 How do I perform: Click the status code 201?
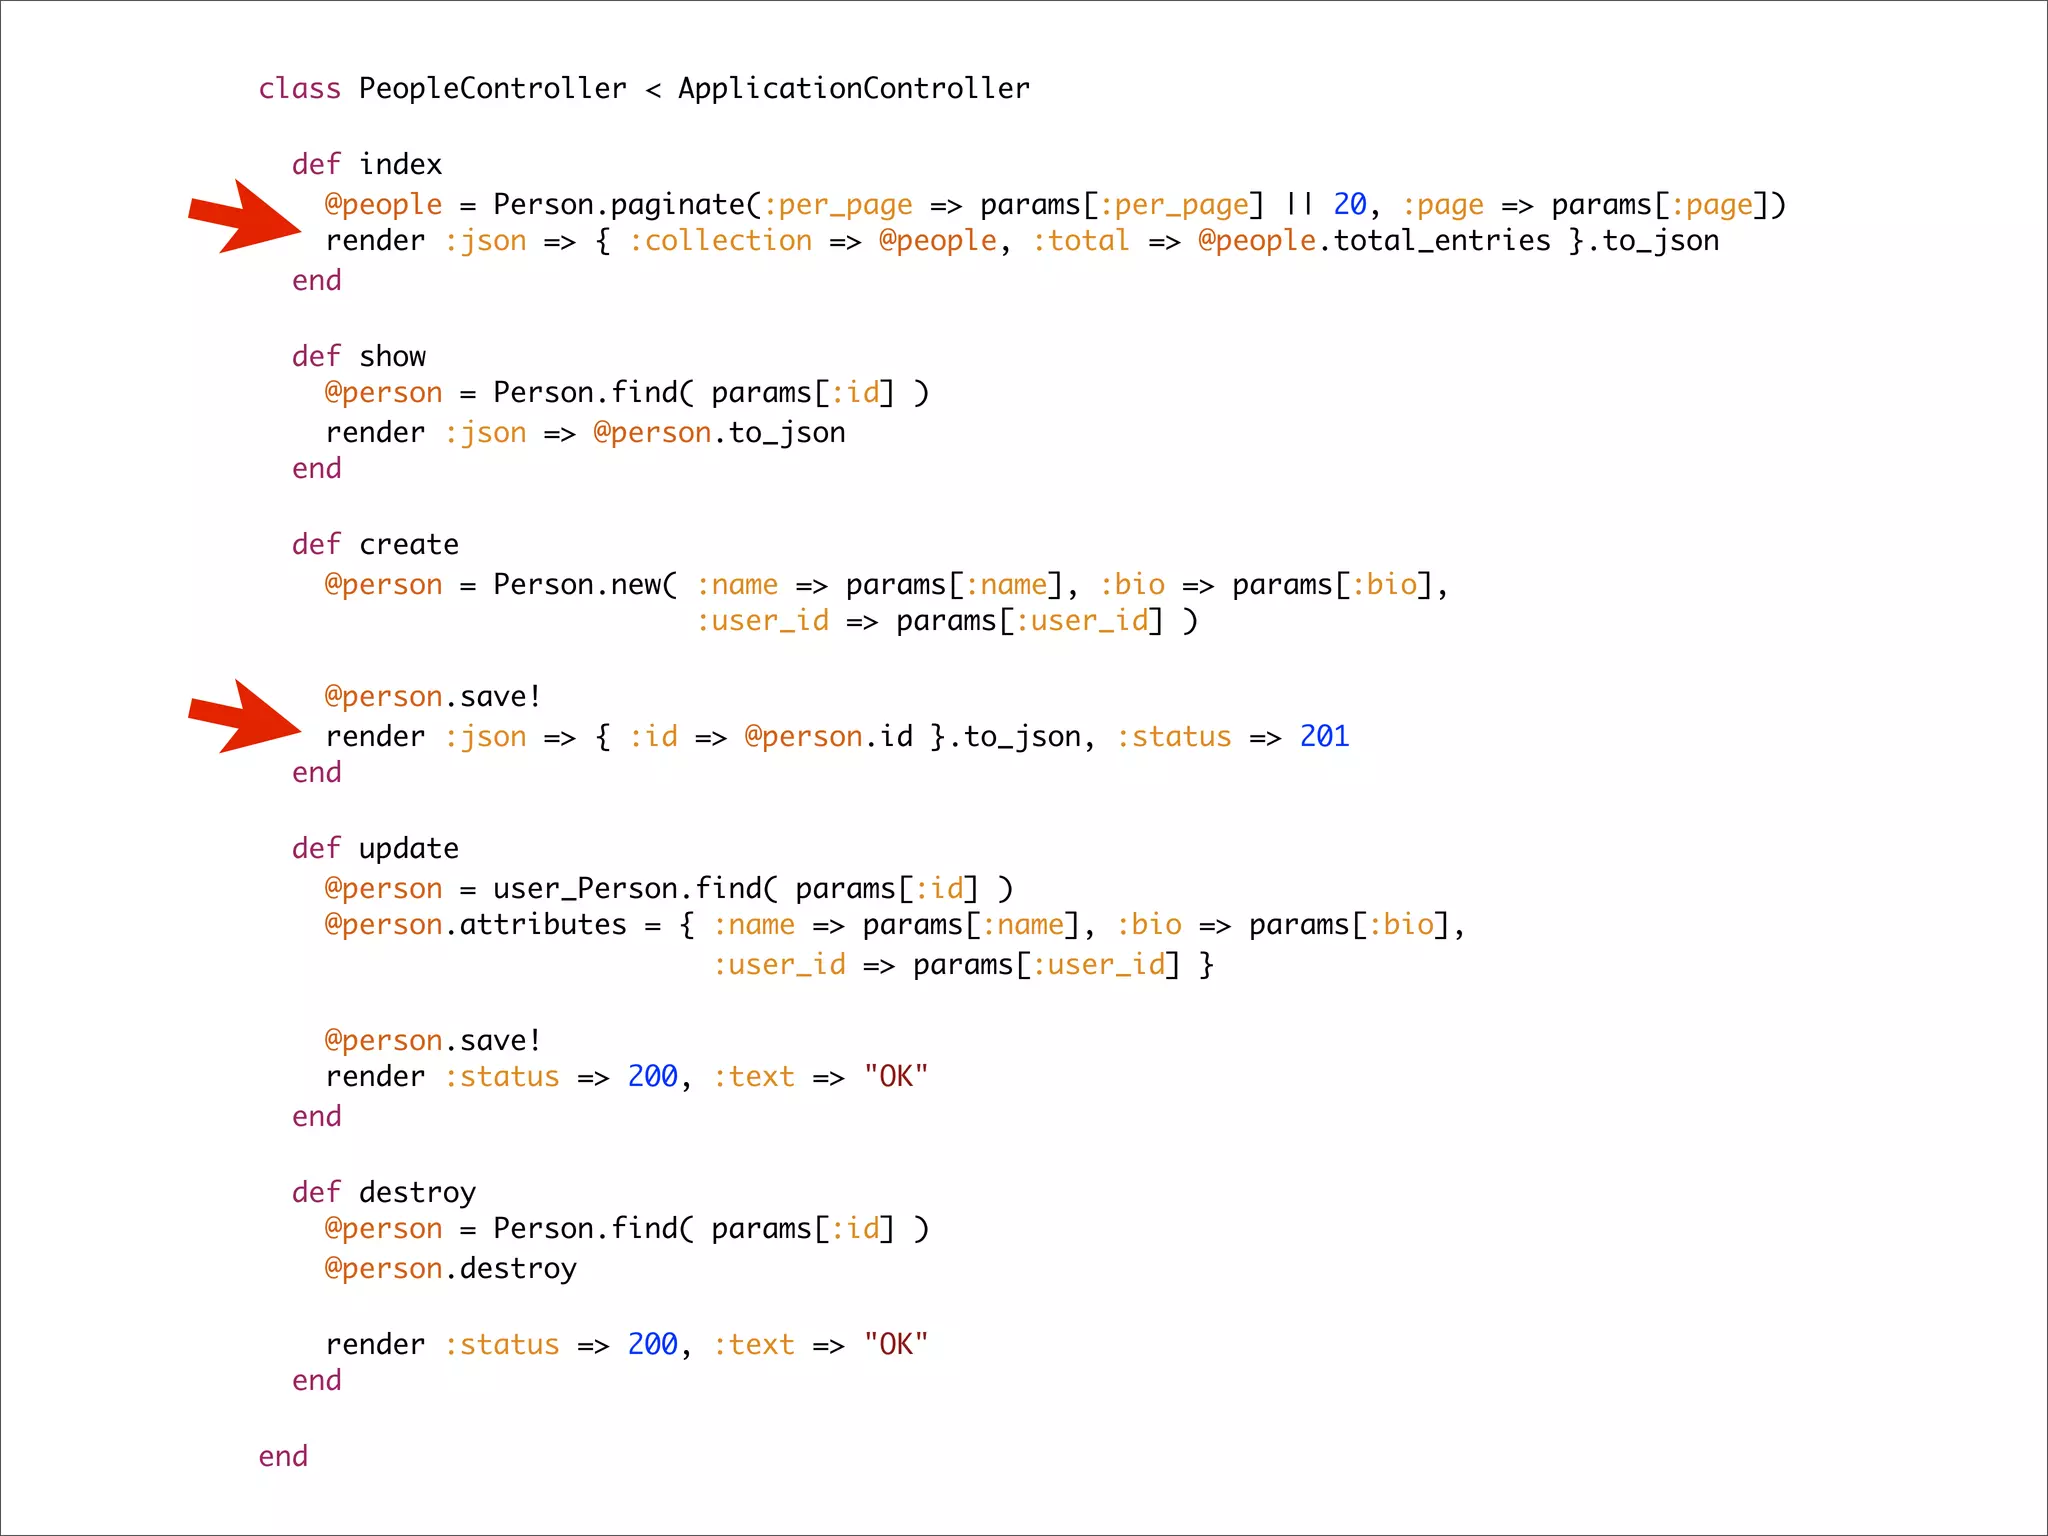point(1324,736)
